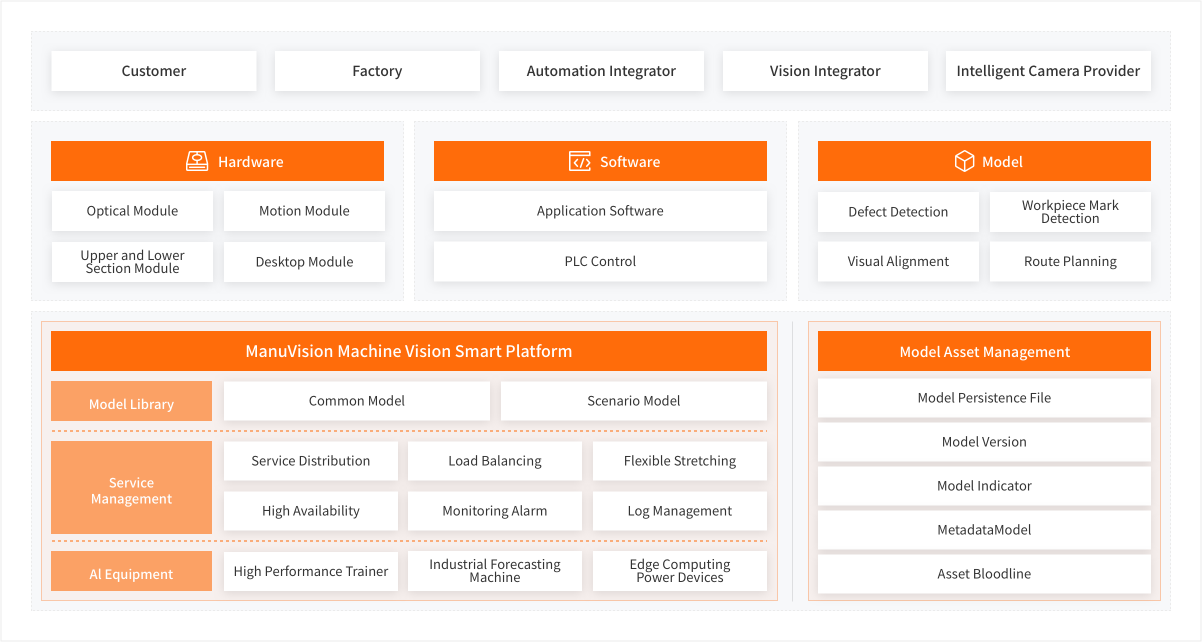Click the Log Management card
This screenshot has width=1202, height=642.
(x=680, y=511)
